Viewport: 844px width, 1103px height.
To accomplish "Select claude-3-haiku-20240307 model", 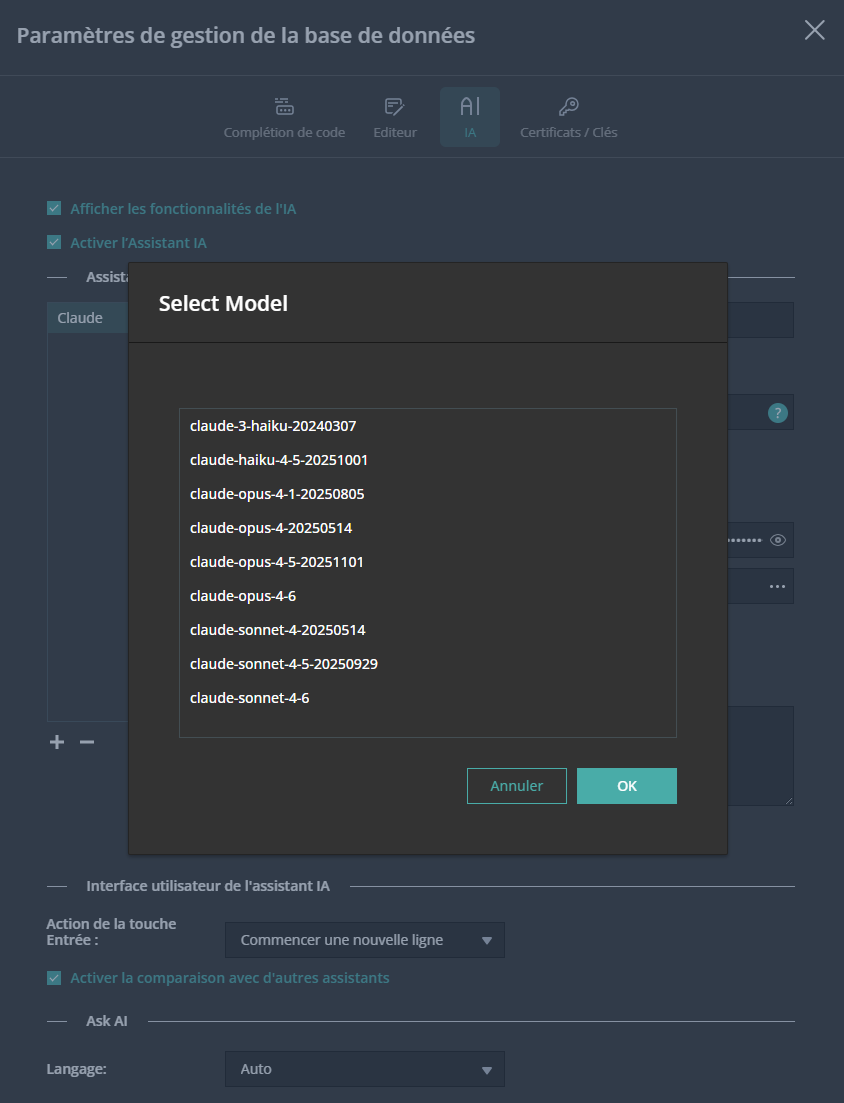I will pos(428,426).
